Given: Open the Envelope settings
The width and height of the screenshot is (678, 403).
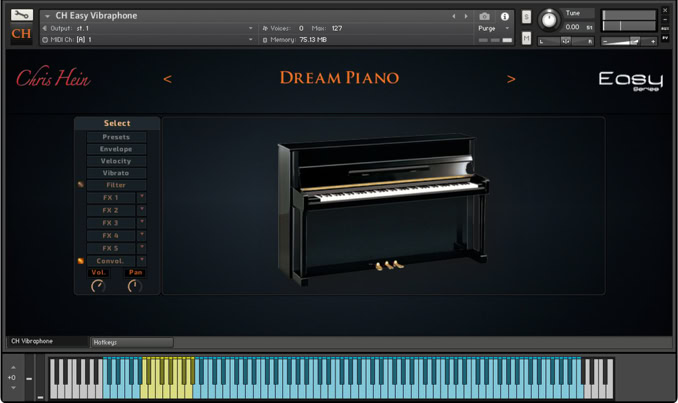Looking at the screenshot, I should tap(116, 149).
